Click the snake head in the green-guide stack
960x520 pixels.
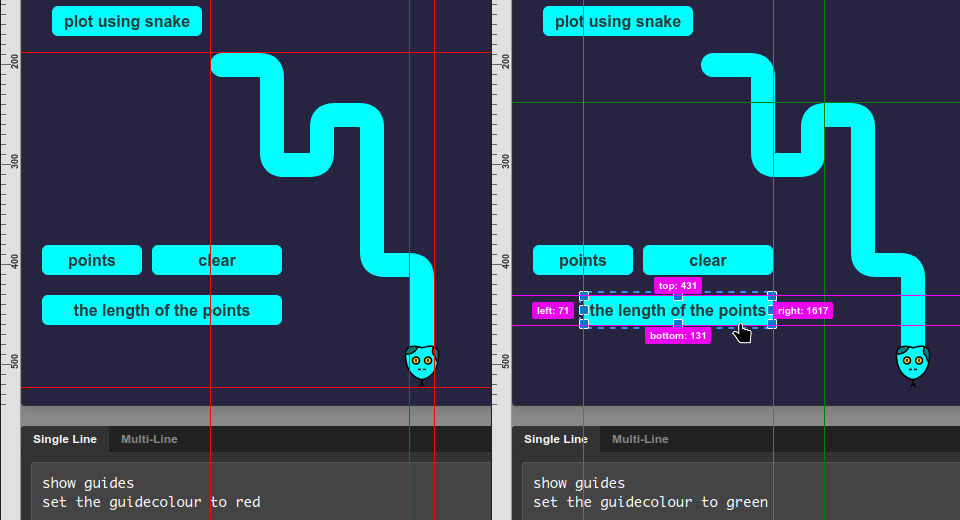point(912,363)
